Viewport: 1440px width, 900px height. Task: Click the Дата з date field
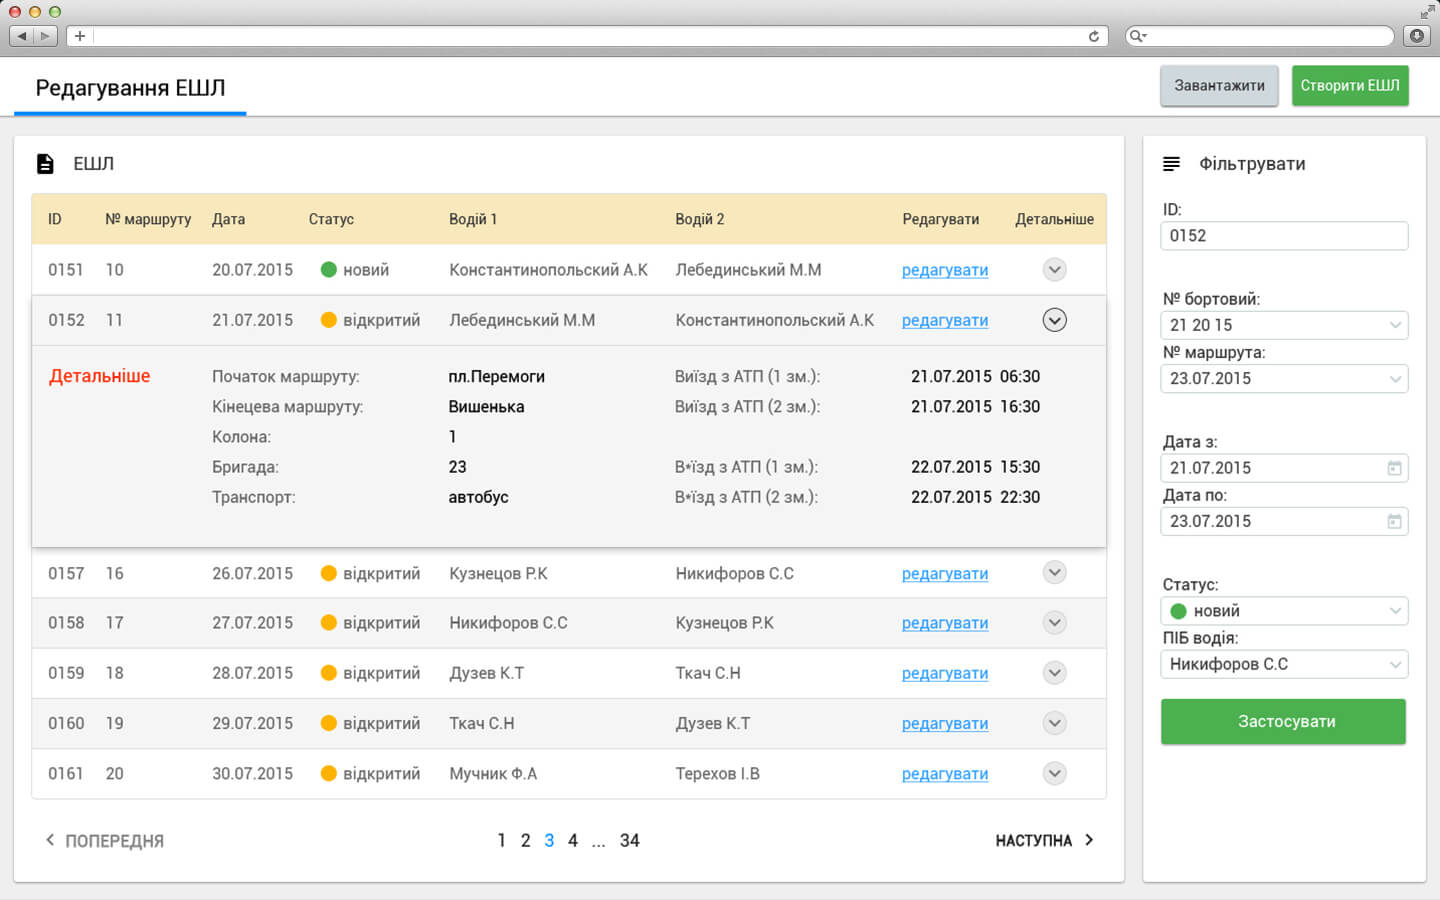(1284, 468)
